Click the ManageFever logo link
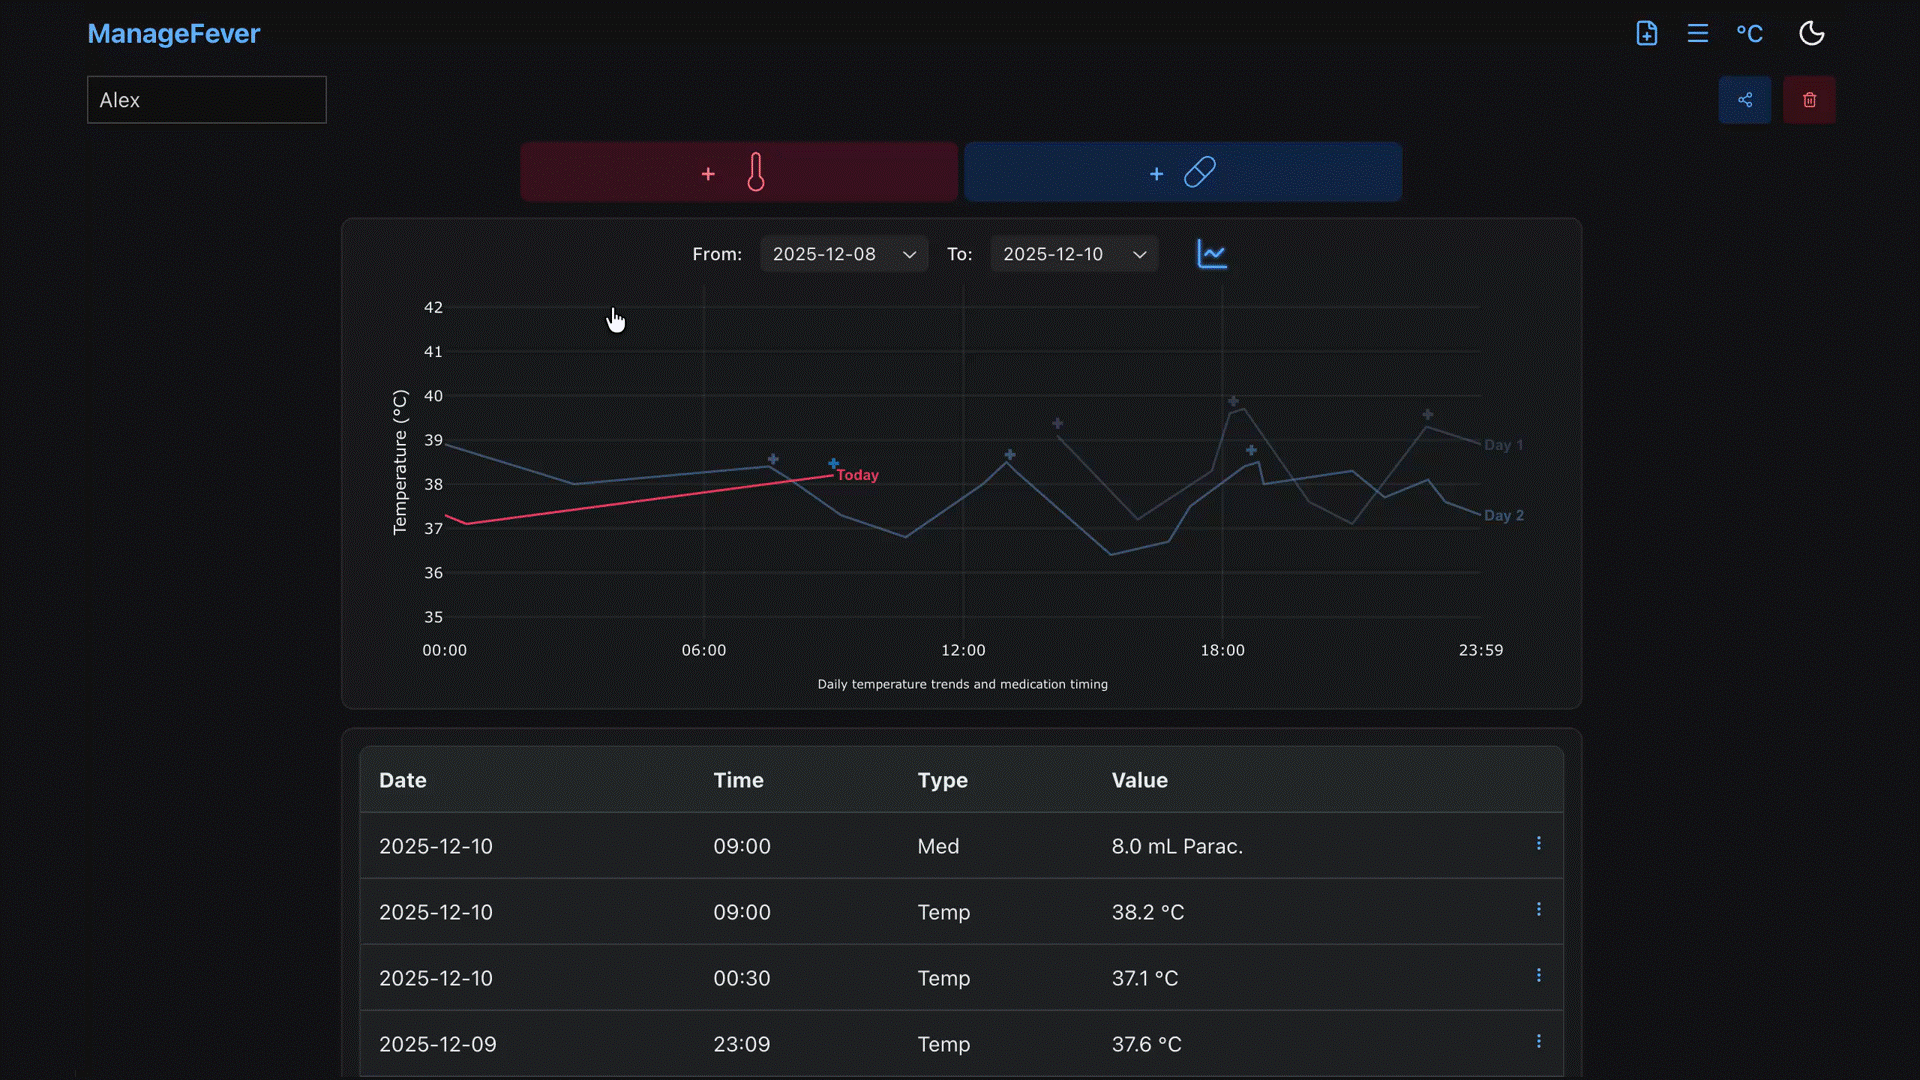This screenshot has width=1920, height=1080. point(173,34)
